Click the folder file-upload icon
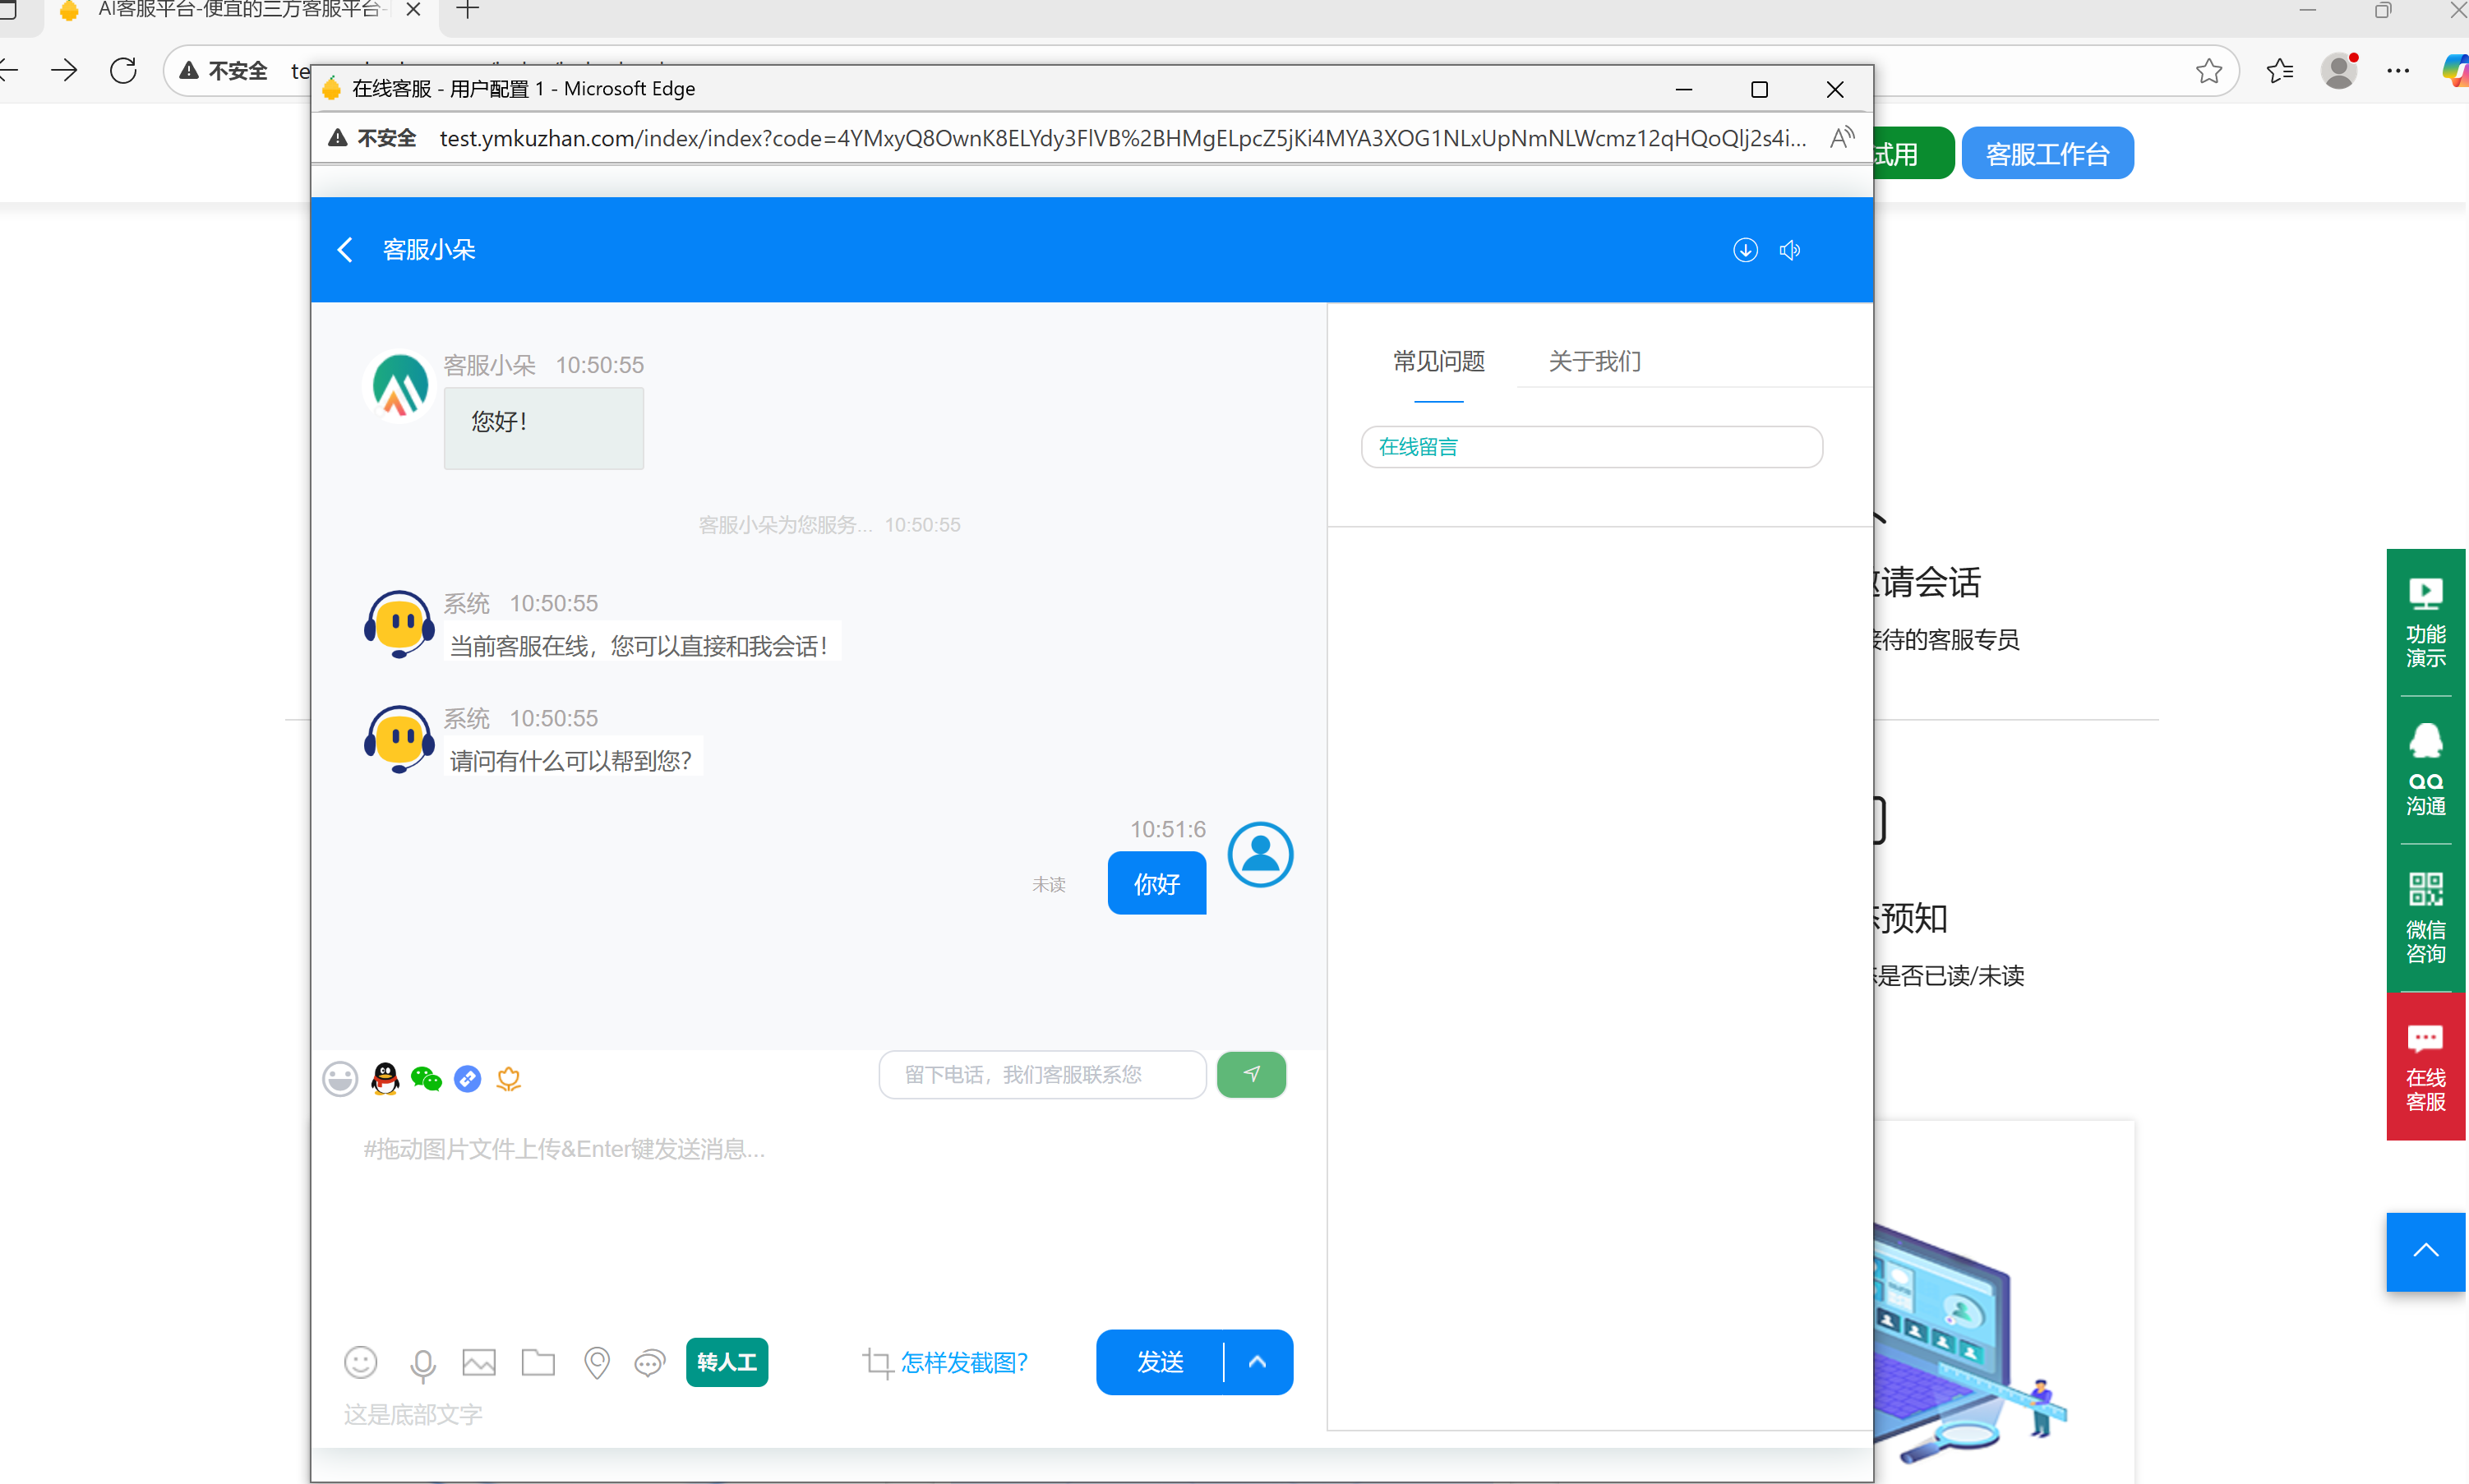Image resolution: width=2469 pixels, height=1484 pixels. pos(538,1362)
